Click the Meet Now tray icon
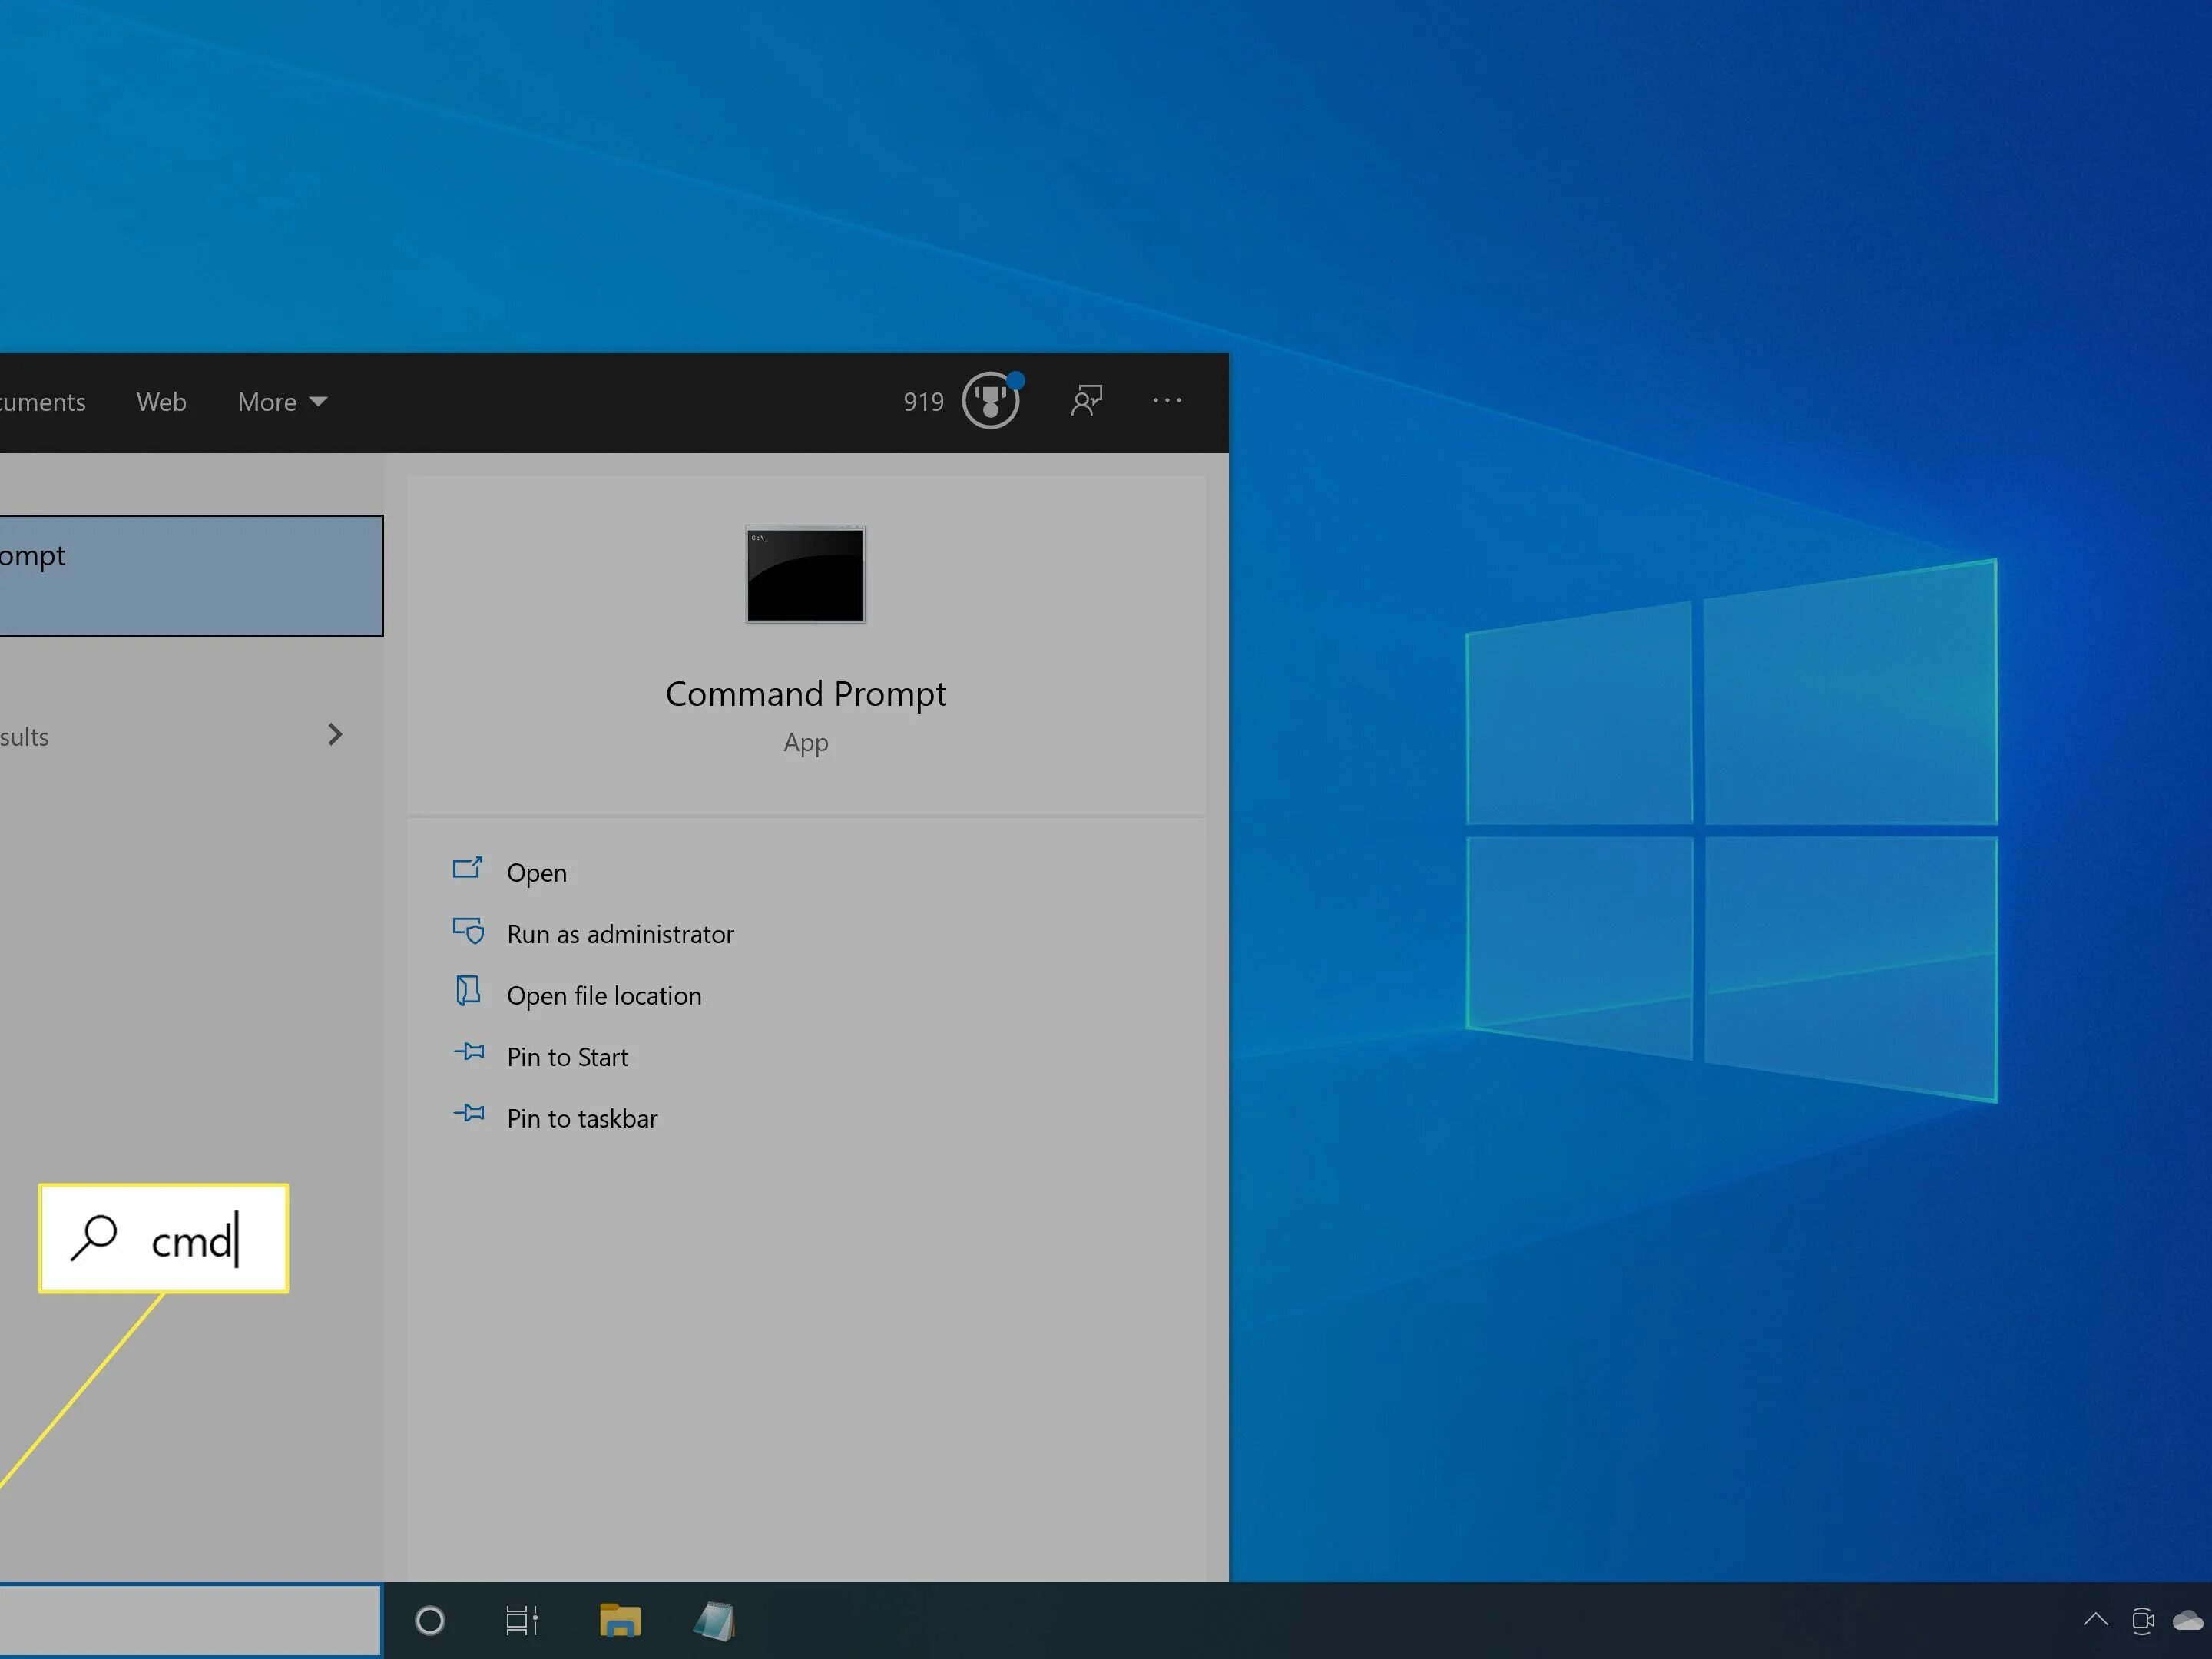Viewport: 2212px width, 1659px height. (x=2142, y=1621)
